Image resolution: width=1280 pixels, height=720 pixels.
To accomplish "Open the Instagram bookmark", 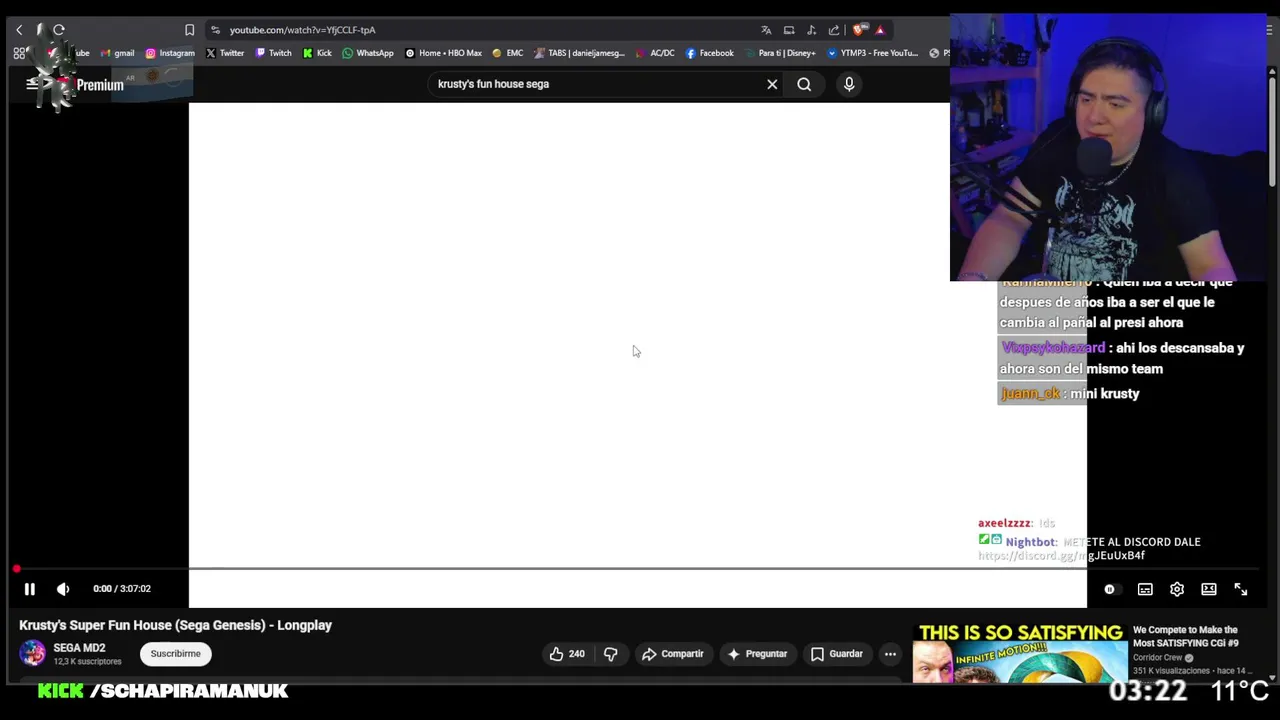I will (170, 53).
